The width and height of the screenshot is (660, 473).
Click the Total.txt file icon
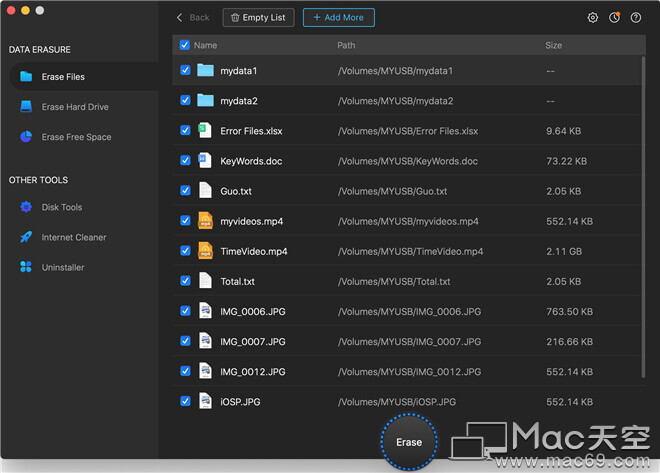click(x=205, y=281)
